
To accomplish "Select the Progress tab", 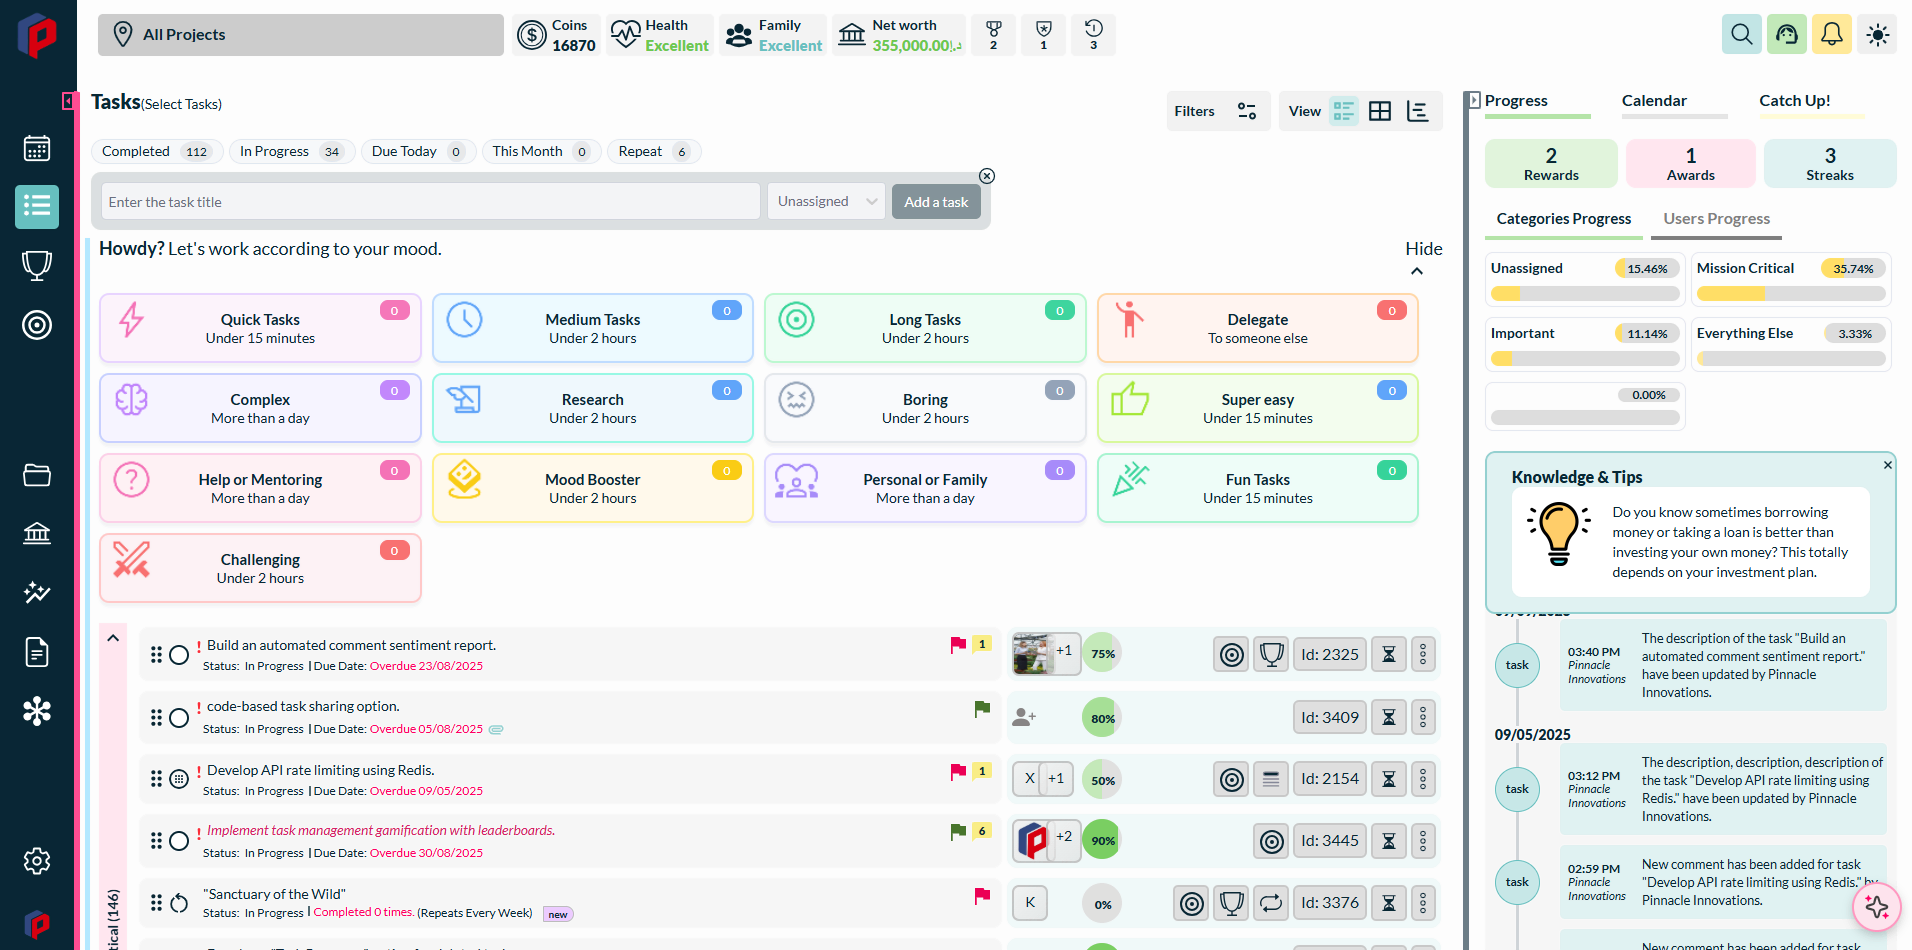I will coord(1516,101).
